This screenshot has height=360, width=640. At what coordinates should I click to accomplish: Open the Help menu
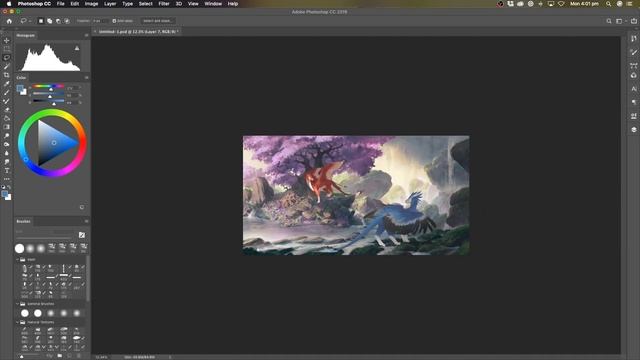click(x=233, y=4)
